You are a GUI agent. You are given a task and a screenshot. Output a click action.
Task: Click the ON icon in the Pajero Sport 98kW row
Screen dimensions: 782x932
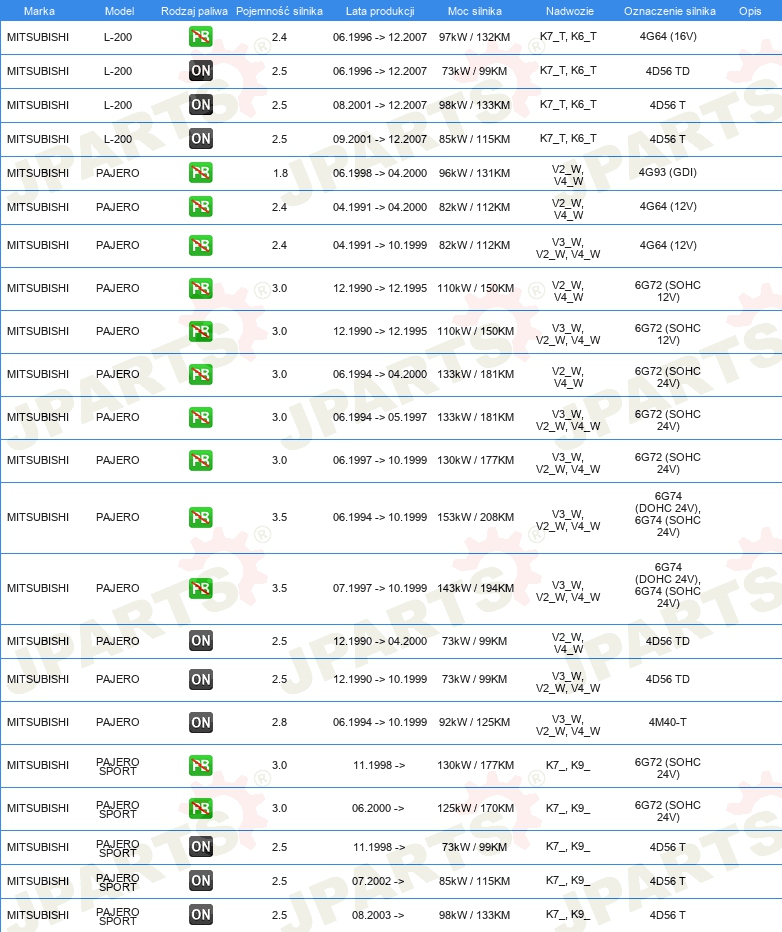point(201,915)
